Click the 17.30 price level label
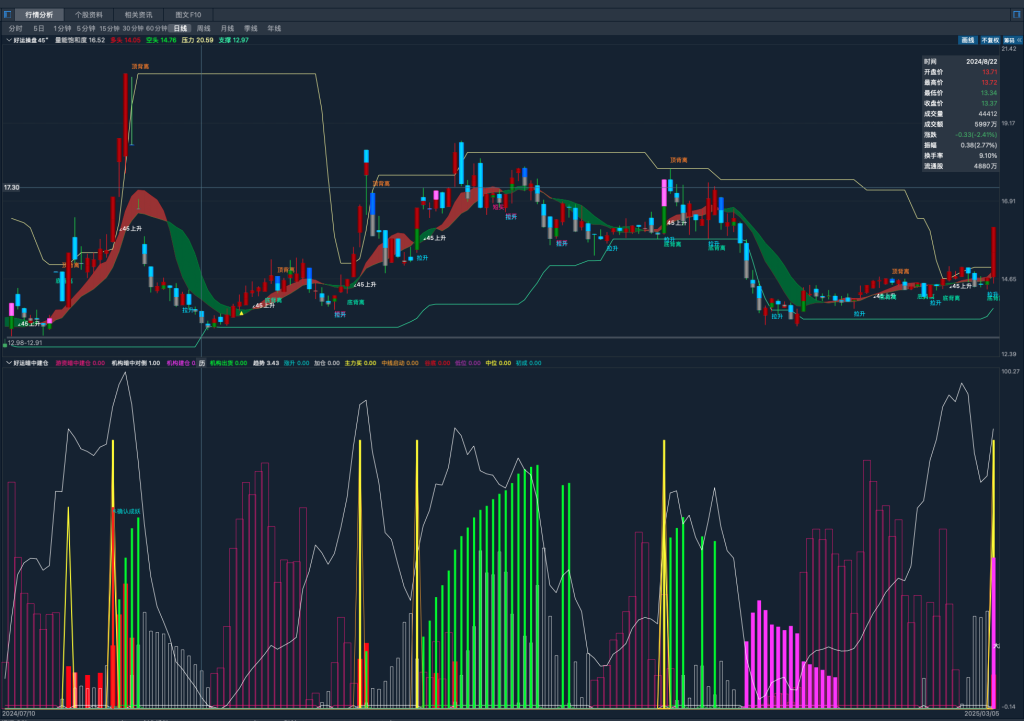 point(12,187)
